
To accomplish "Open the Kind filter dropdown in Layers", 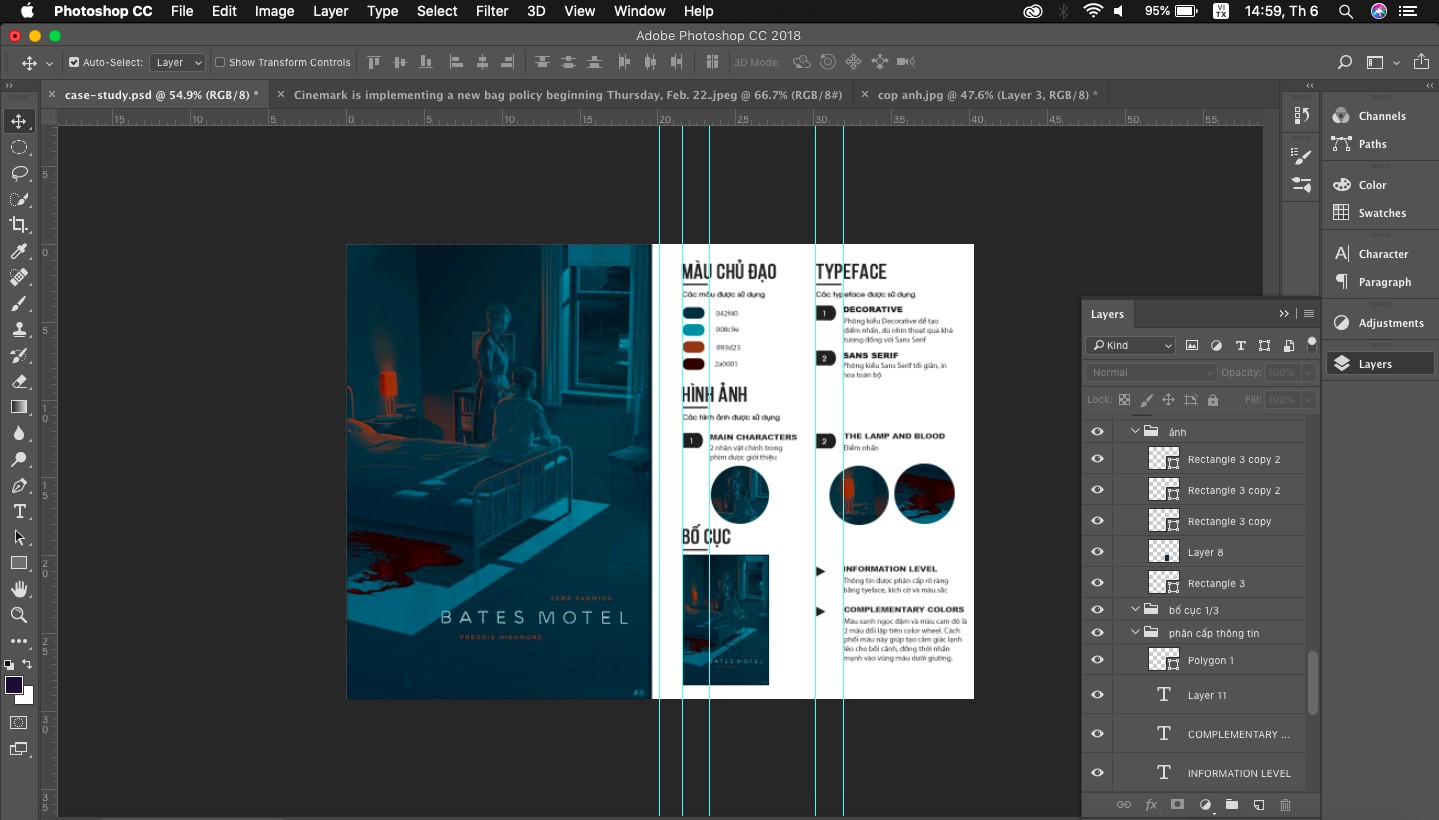I will pyautogui.click(x=1130, y=345).
